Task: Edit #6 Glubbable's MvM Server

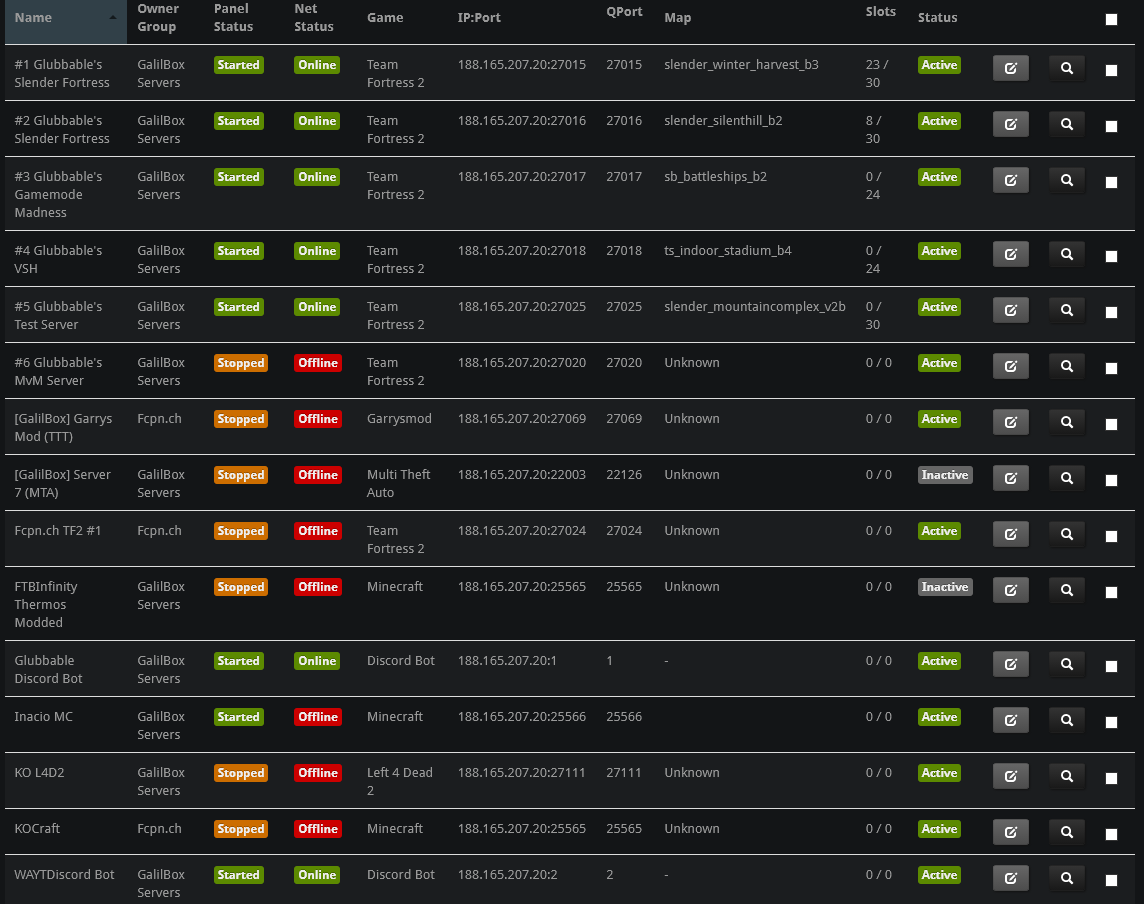Action: click(x=1010, y=366)
